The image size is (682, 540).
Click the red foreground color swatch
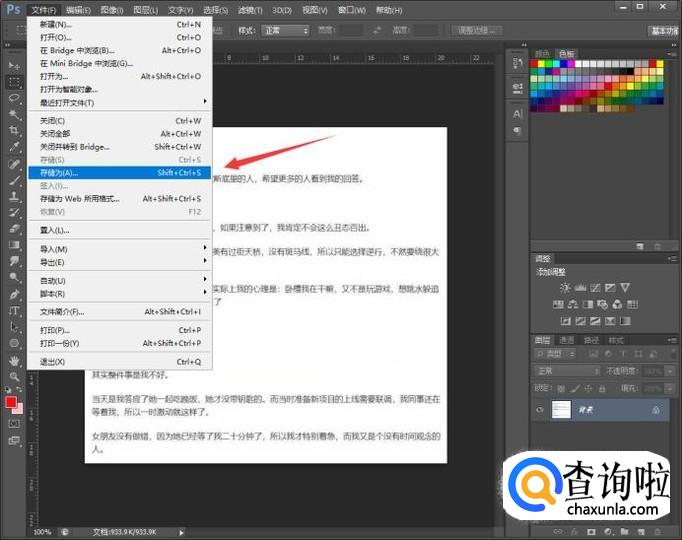(11, 402)
